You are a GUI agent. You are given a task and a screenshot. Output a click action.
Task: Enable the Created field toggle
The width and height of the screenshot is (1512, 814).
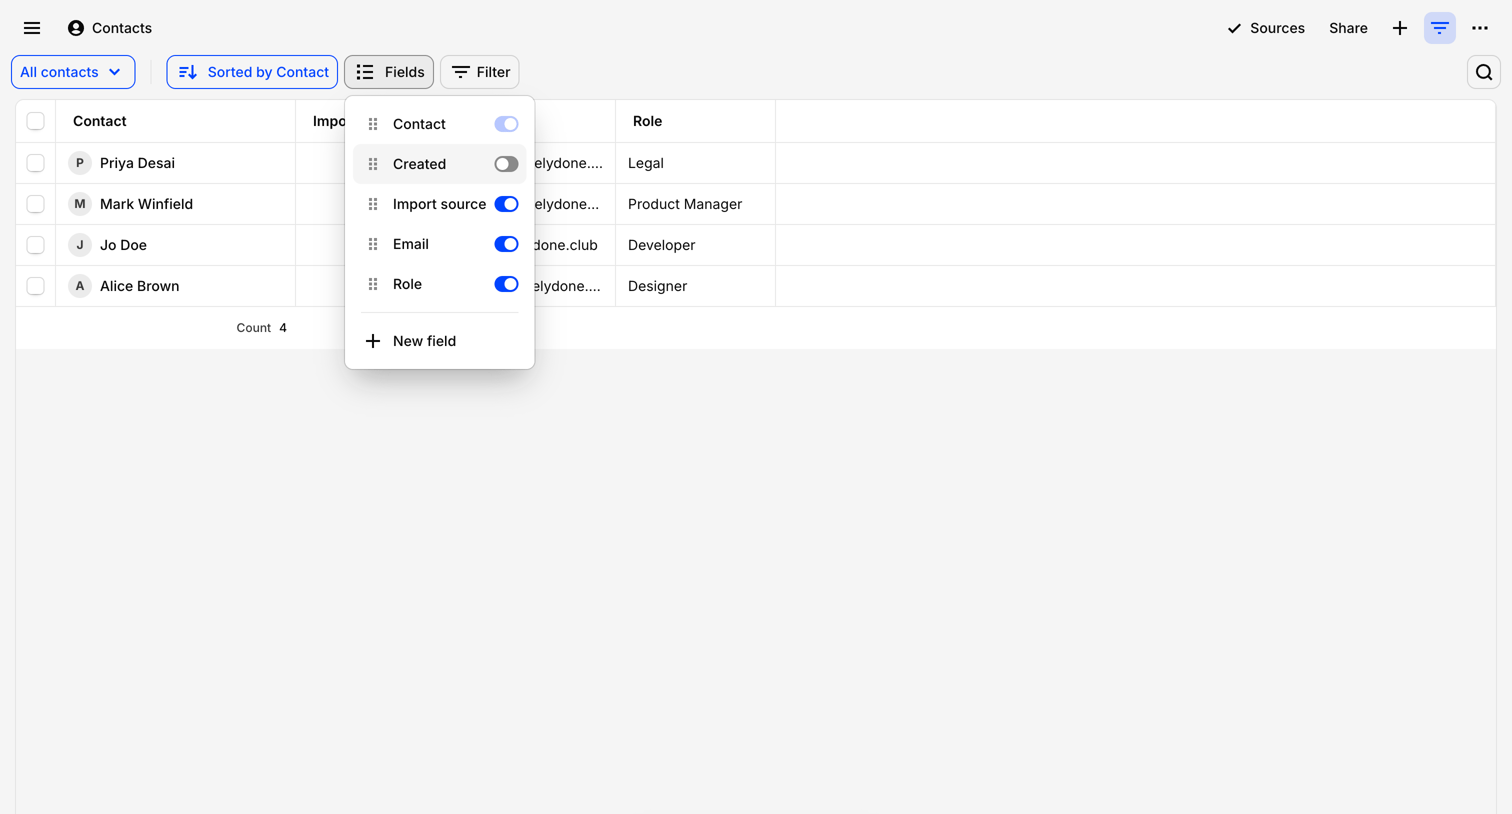tap(506, 164)
